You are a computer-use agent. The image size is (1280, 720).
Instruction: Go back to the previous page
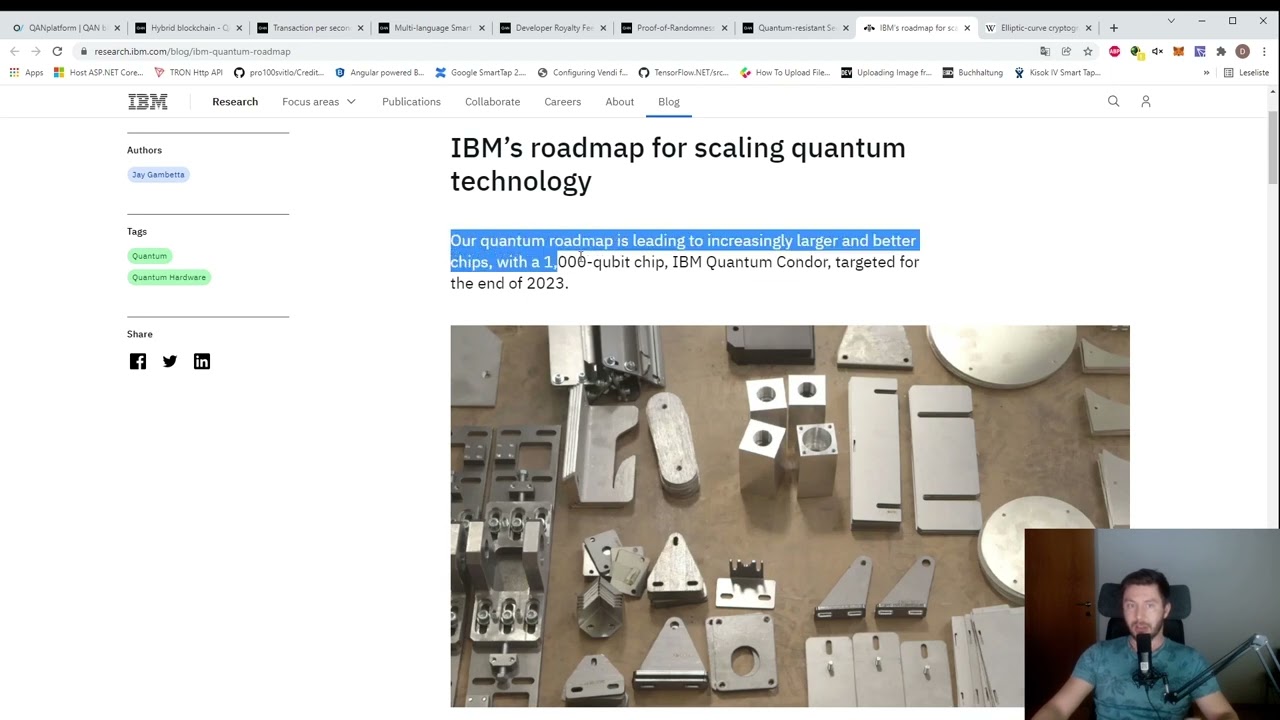click(14, 51)
